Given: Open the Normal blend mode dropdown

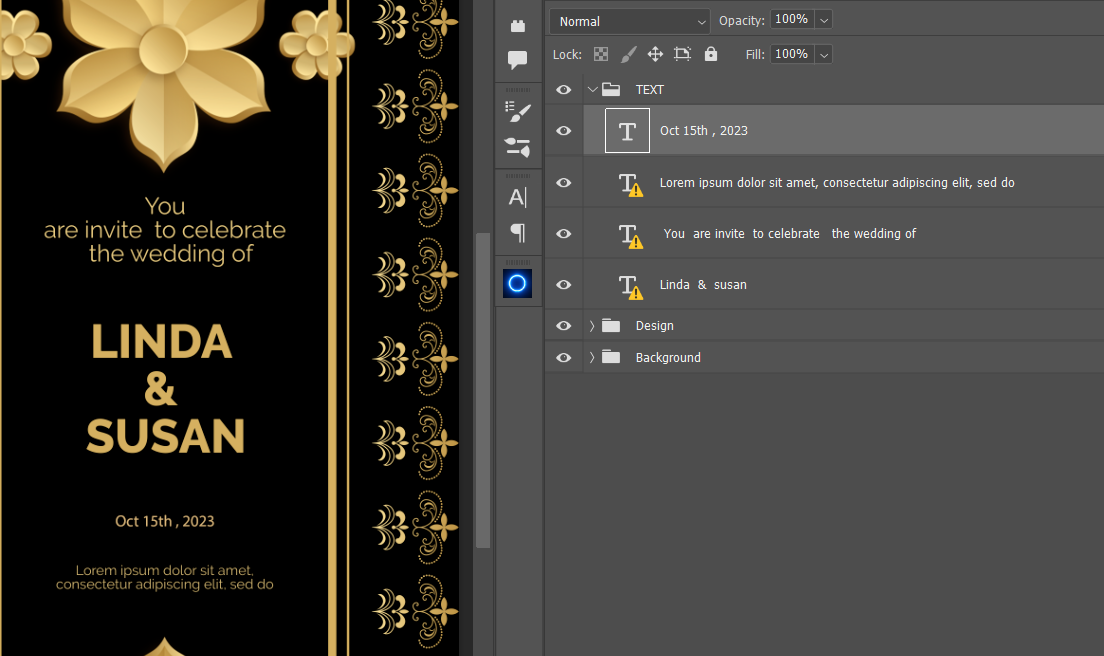Looking at the screenshot, I should (x=629, y=21).
